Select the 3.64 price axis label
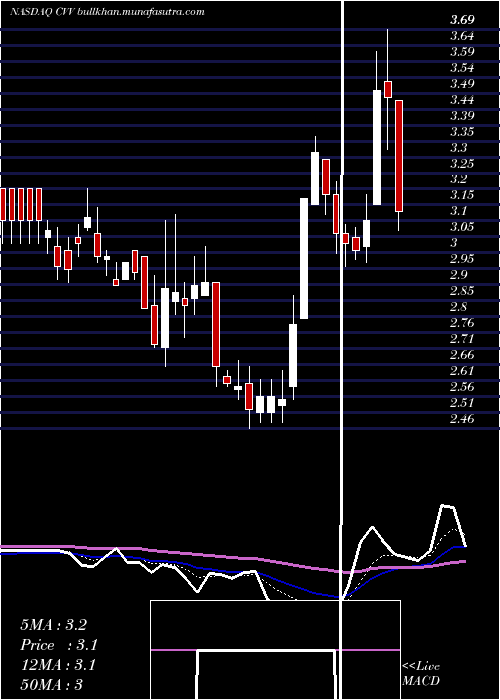The height and width of the screenshot is (700, 500). pyautogui.click(x=462, y=36)
